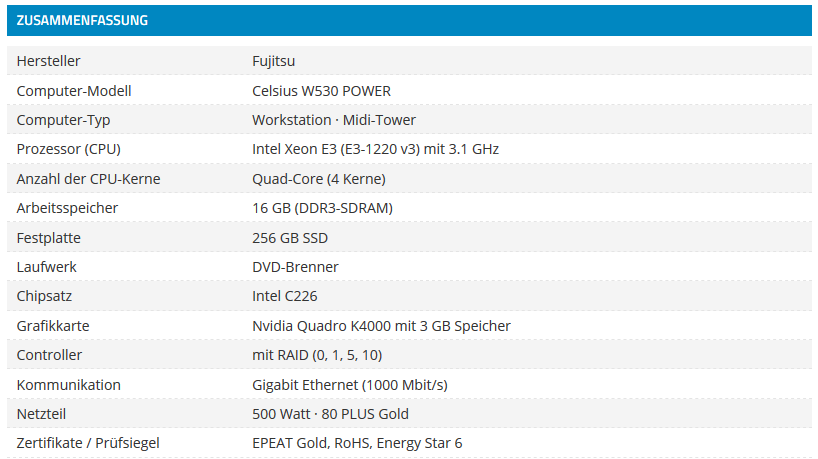Select the Intel C226 chipset value

285,296
